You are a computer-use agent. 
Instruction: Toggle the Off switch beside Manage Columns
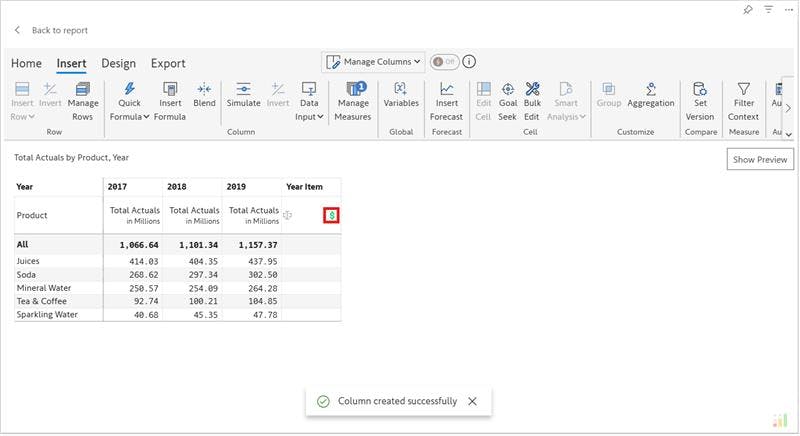pos(443,62)
